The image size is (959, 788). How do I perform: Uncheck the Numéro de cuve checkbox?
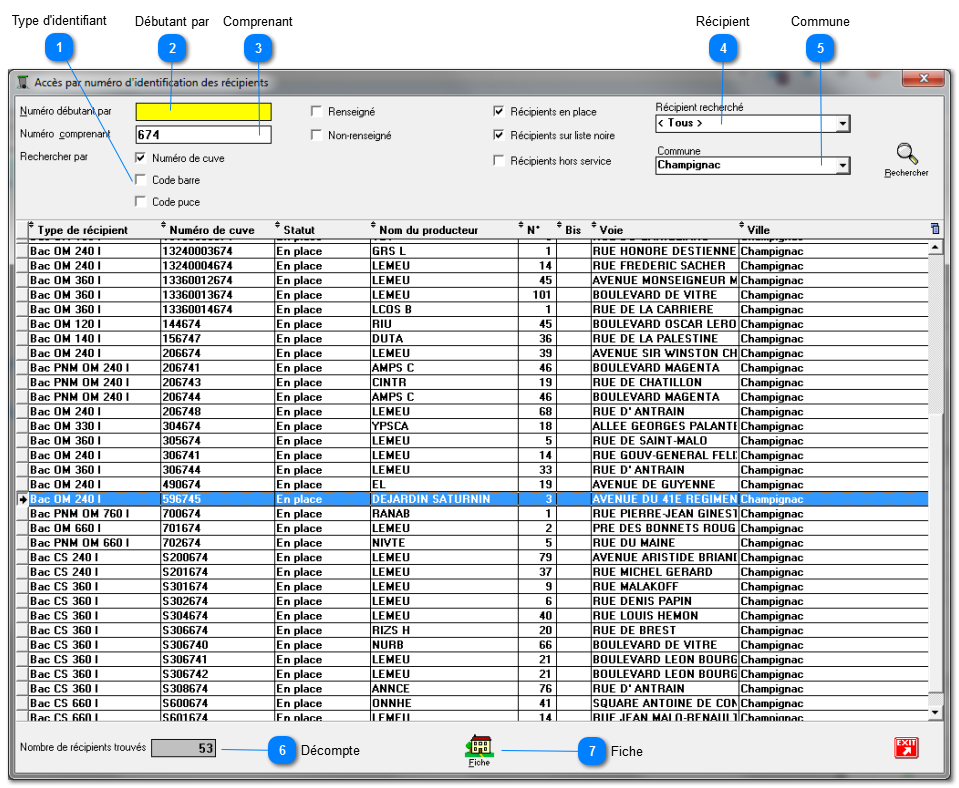point(141,158)
